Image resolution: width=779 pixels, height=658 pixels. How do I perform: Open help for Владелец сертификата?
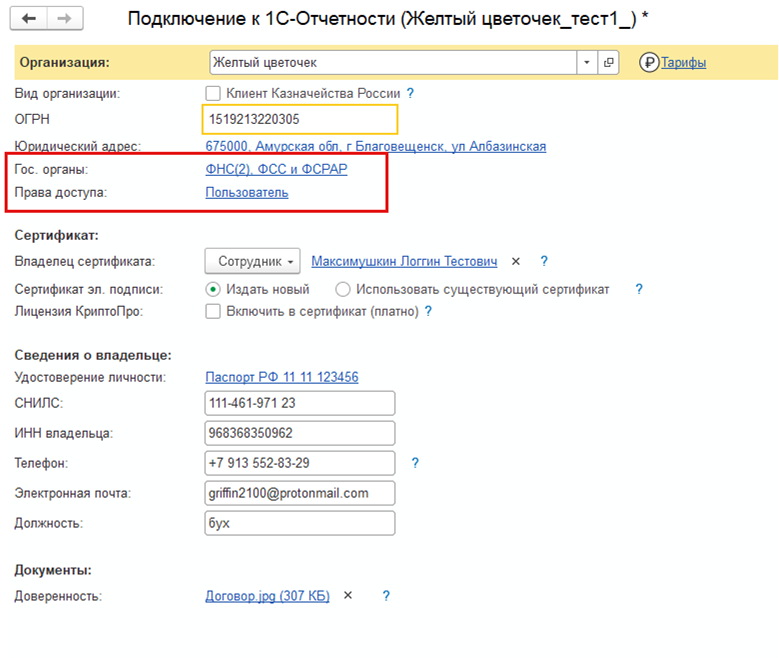pyautogui.click(x=544, y=261)
